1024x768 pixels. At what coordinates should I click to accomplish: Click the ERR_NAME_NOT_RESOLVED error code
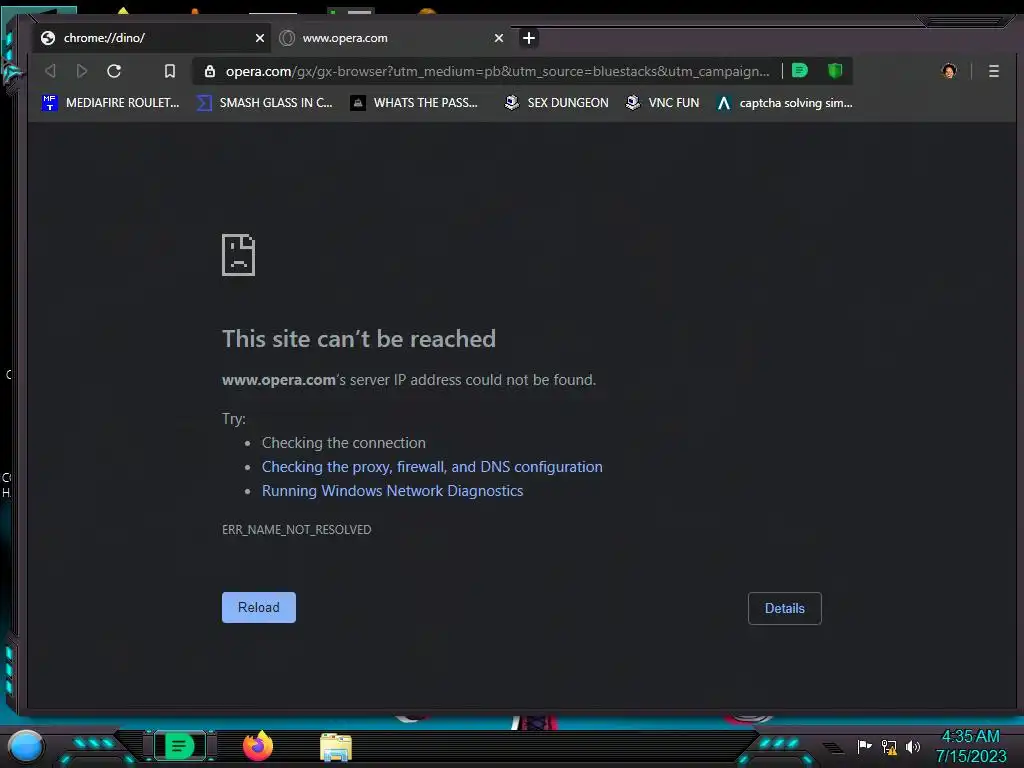point(296,530)
